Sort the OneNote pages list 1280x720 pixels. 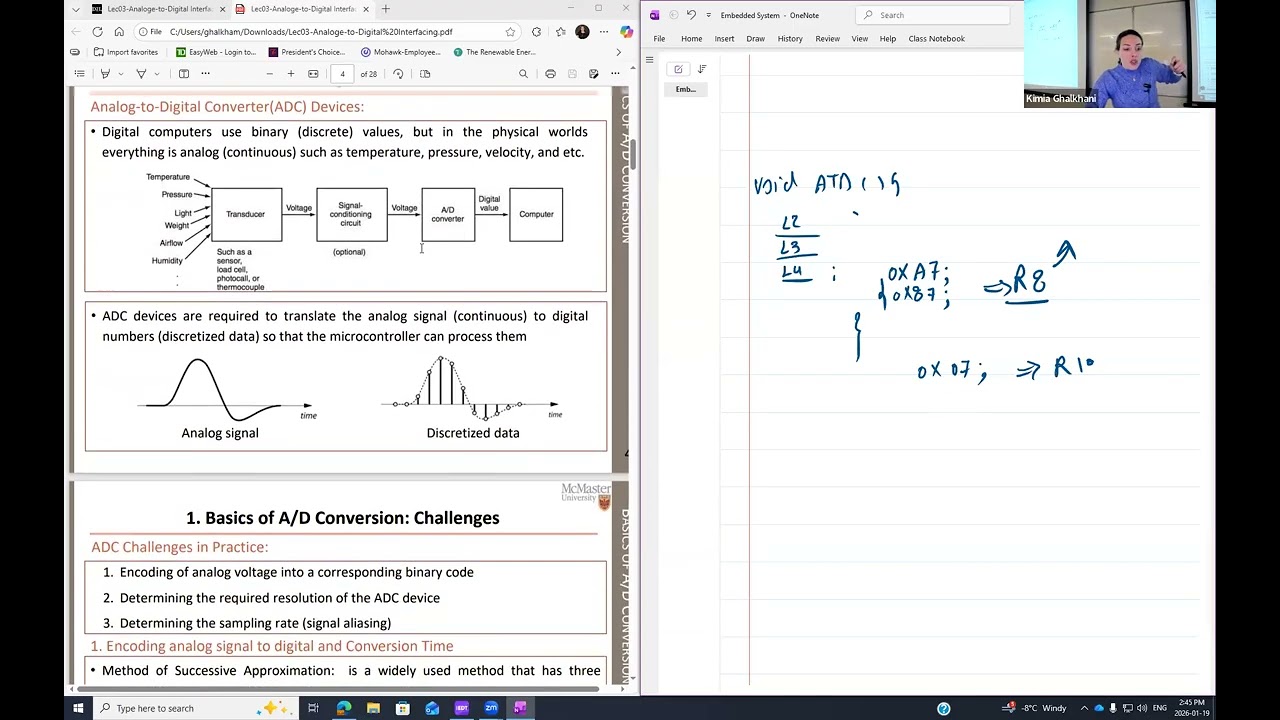(702, 69)
